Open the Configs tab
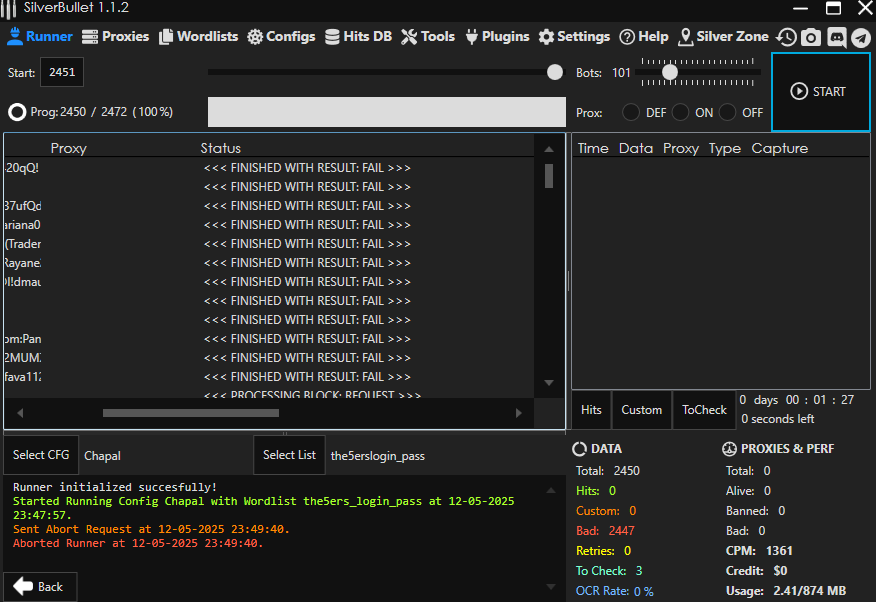 281,36
